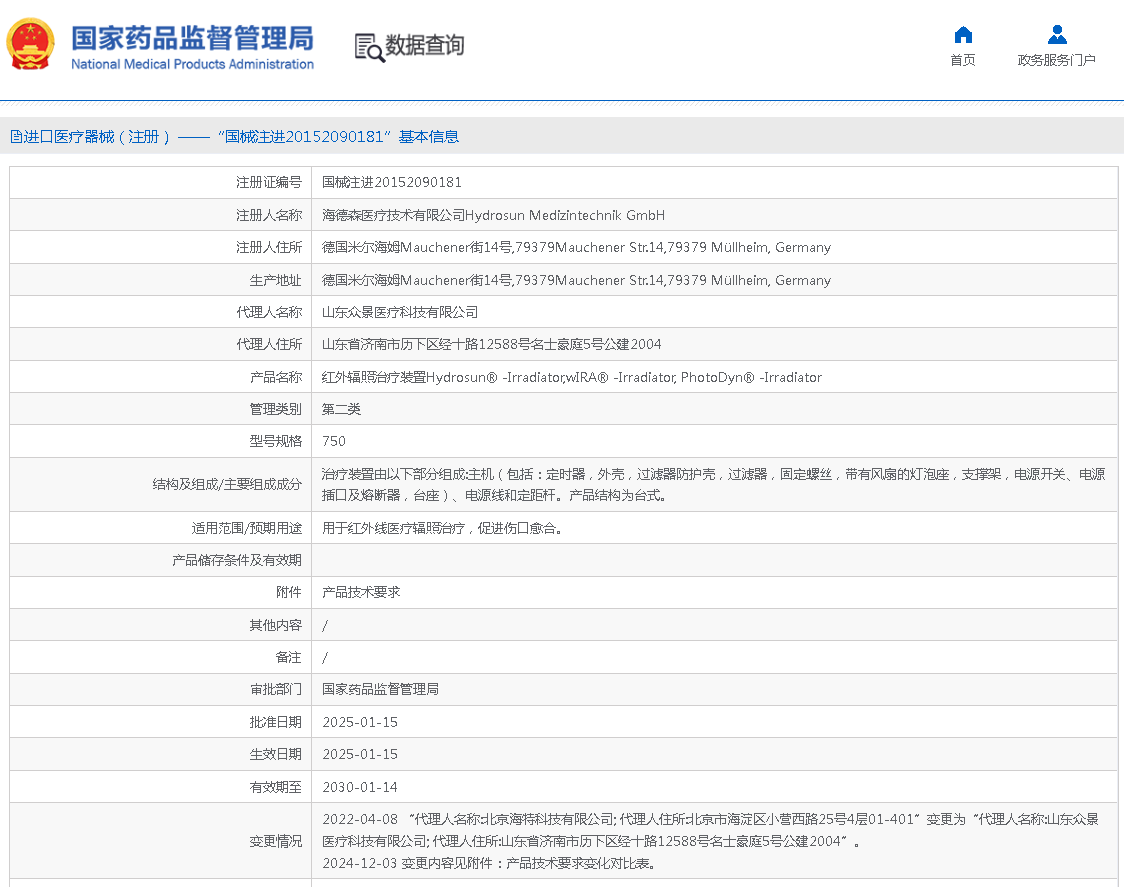Select management class value 第二类
The width and height of the screenshot is (1124, 887).
(x=341, y=409)
